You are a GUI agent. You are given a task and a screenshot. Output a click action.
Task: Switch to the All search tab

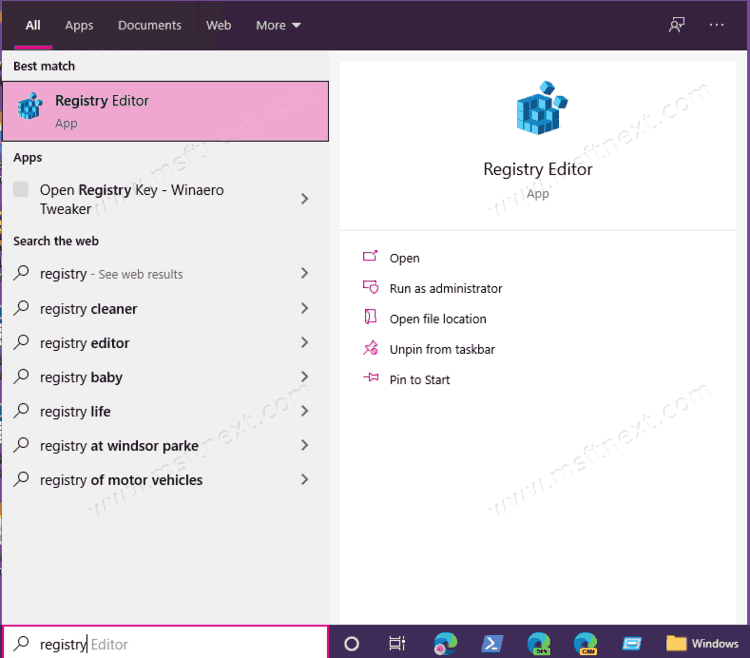[33, 25]
